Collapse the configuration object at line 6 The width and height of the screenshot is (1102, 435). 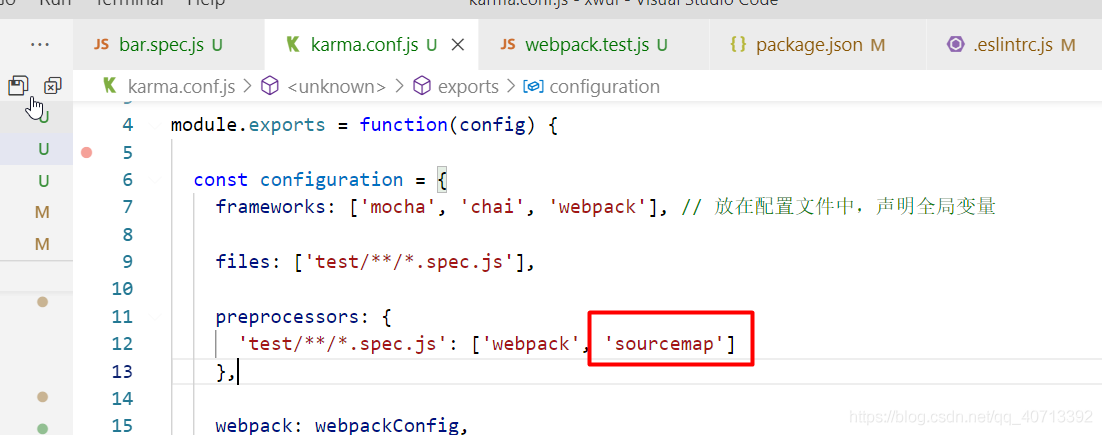pyautogui.click(x=155, y=180)
